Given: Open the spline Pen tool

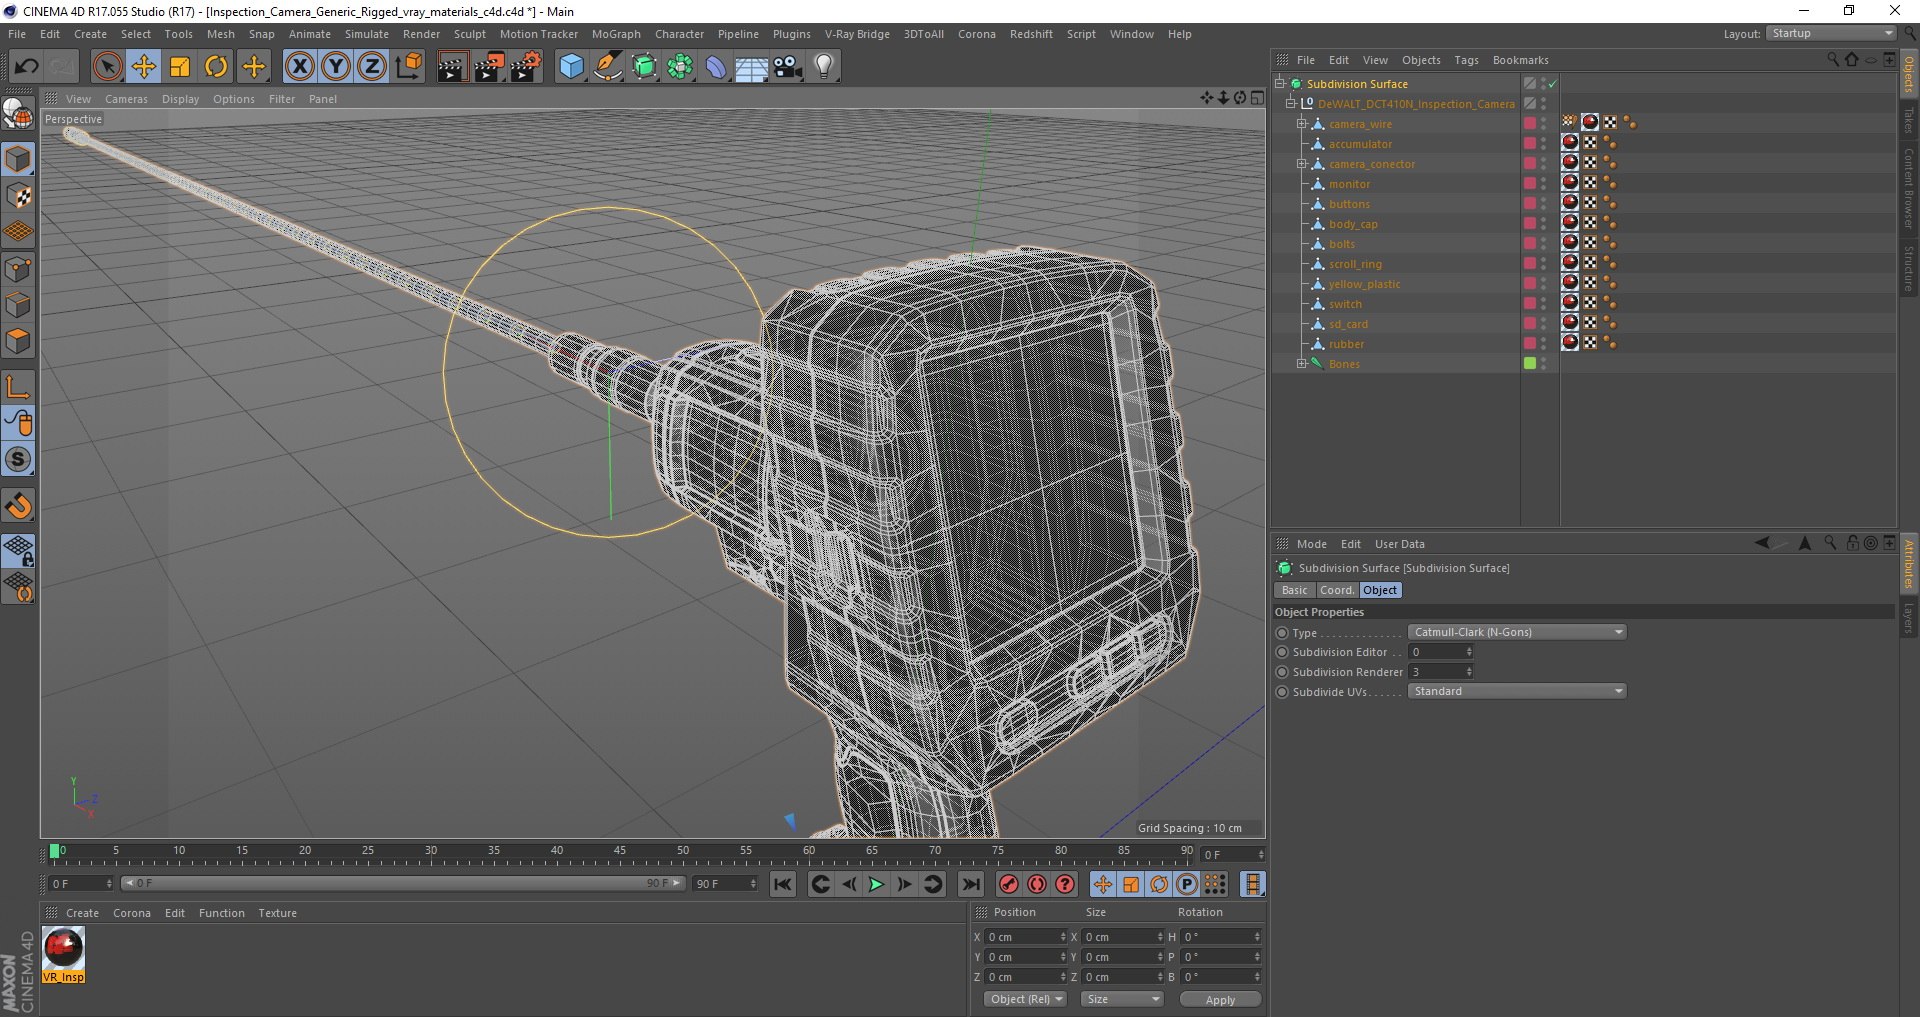Looking at the screenshot, I should pos(607,67).
